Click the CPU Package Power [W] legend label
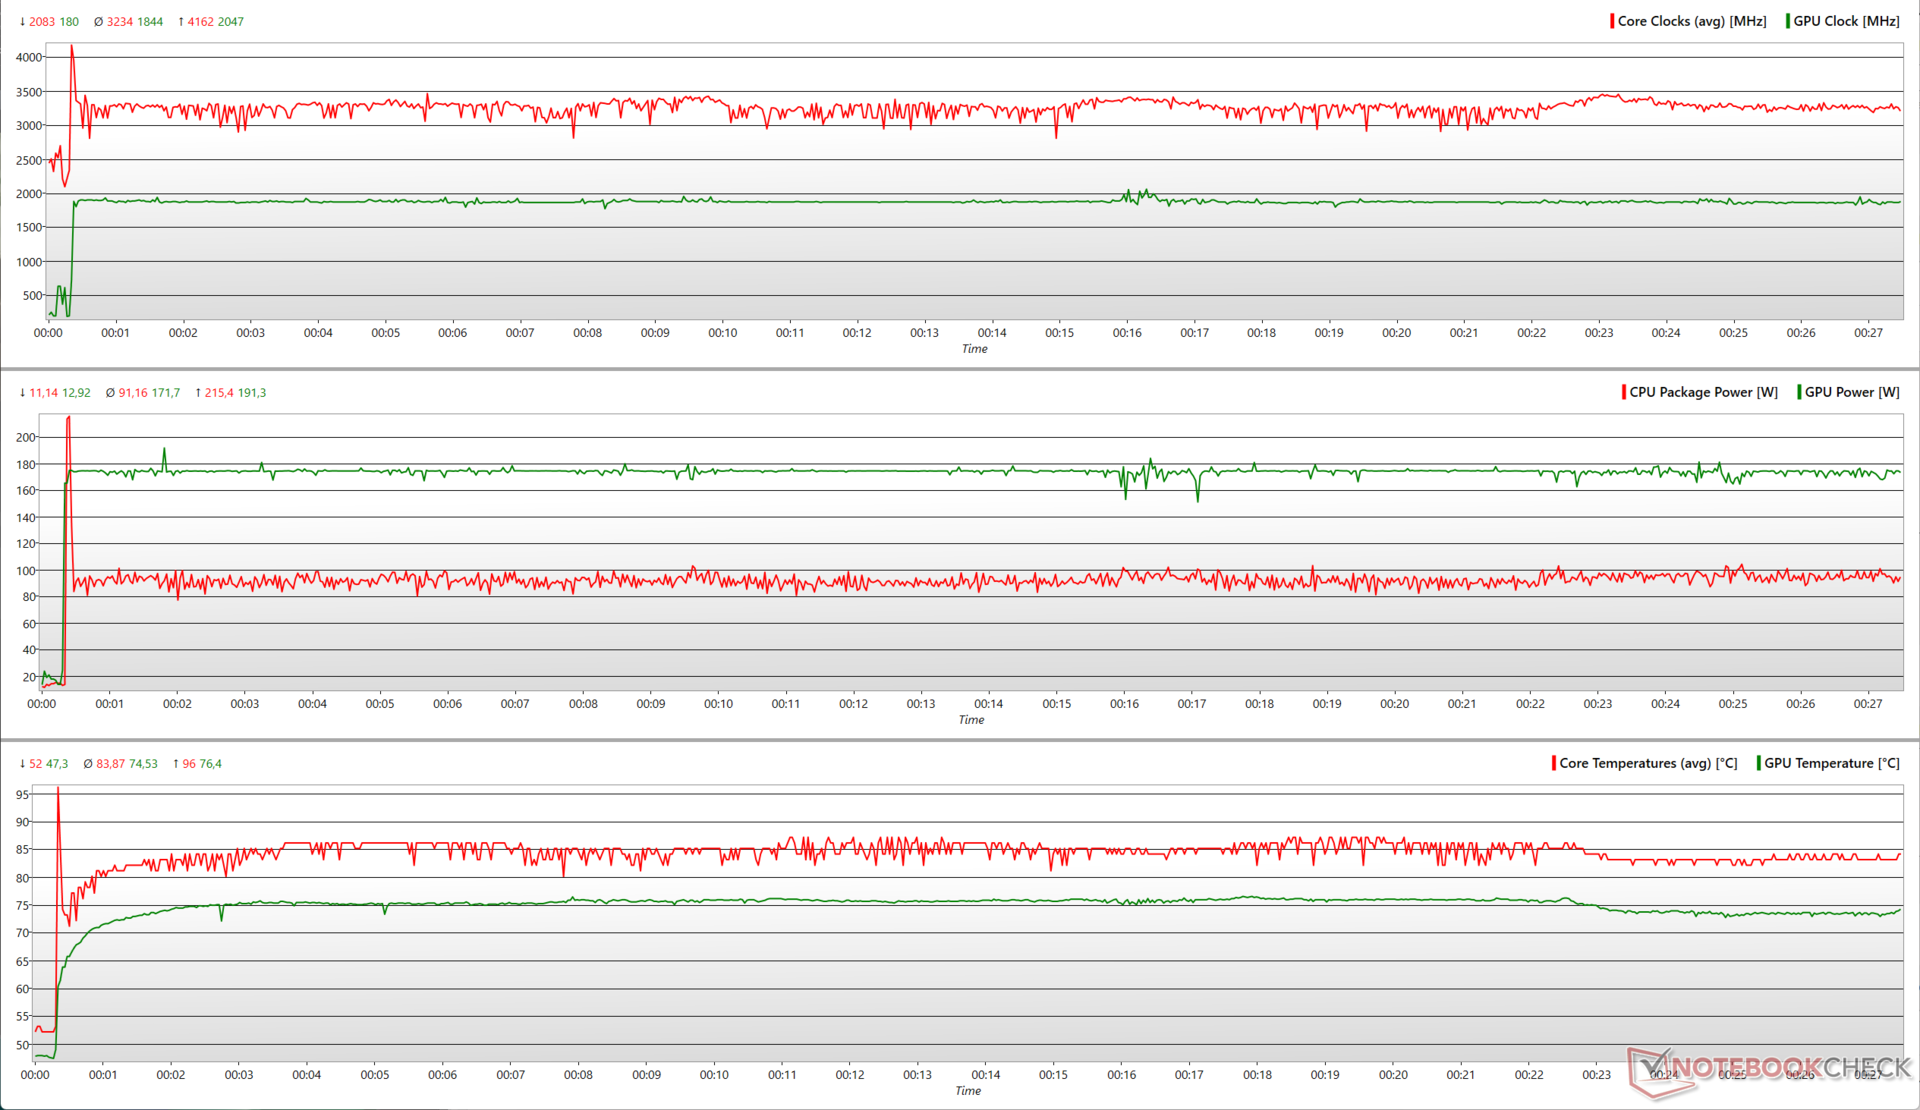 click(x=1703, y=392)
